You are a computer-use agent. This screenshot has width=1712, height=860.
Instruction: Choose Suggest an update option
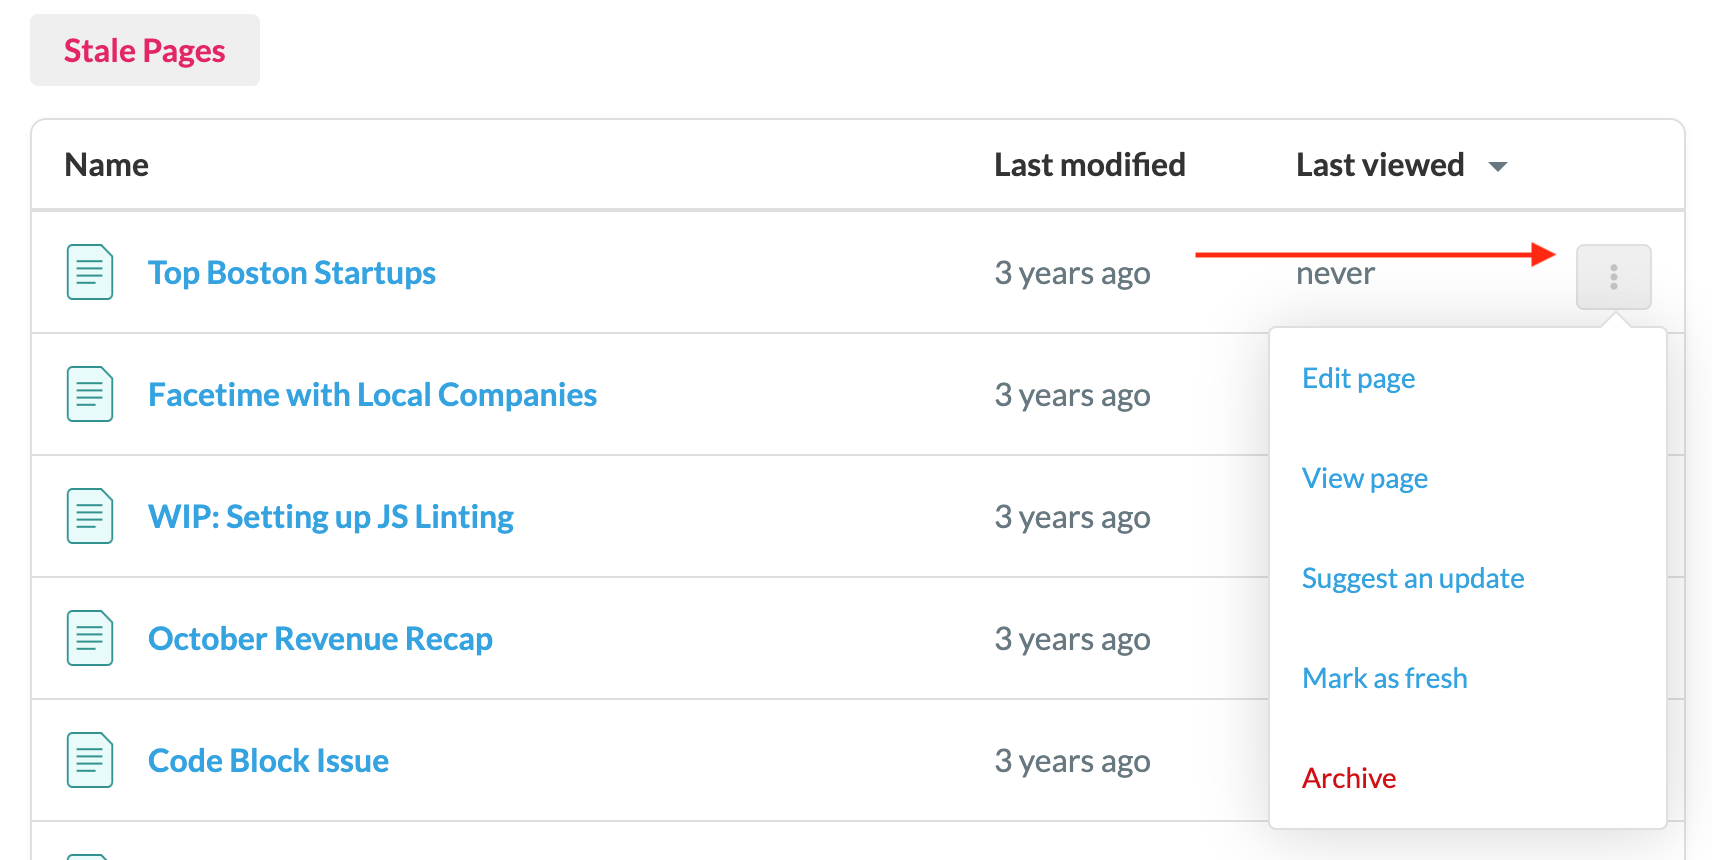[1412, 578]
